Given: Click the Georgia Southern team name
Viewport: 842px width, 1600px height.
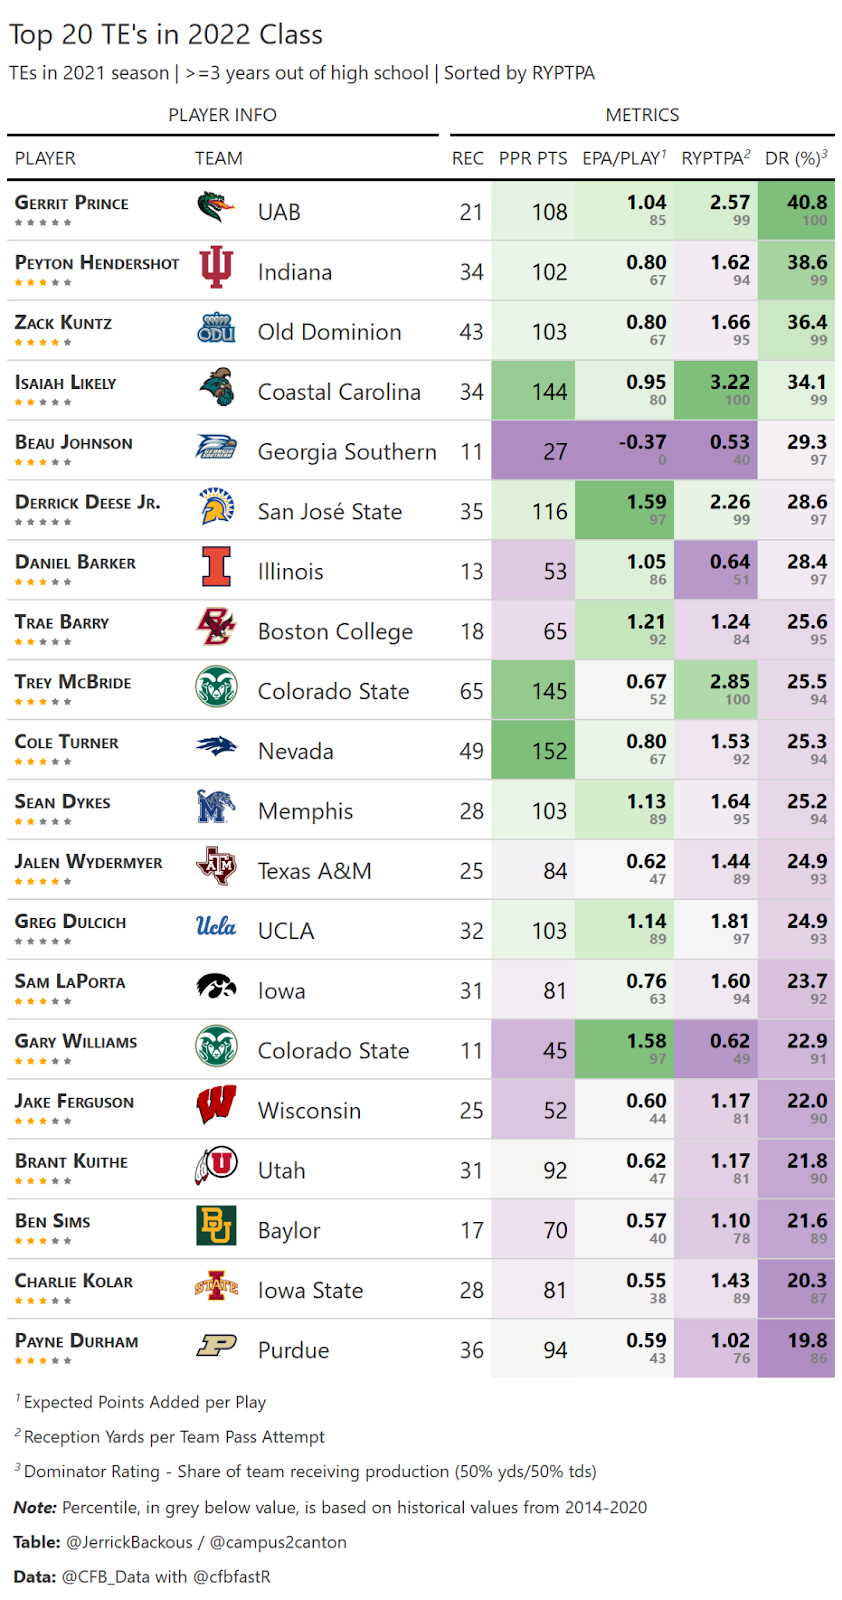Looking at the screenshot, I should click(347, 452).
